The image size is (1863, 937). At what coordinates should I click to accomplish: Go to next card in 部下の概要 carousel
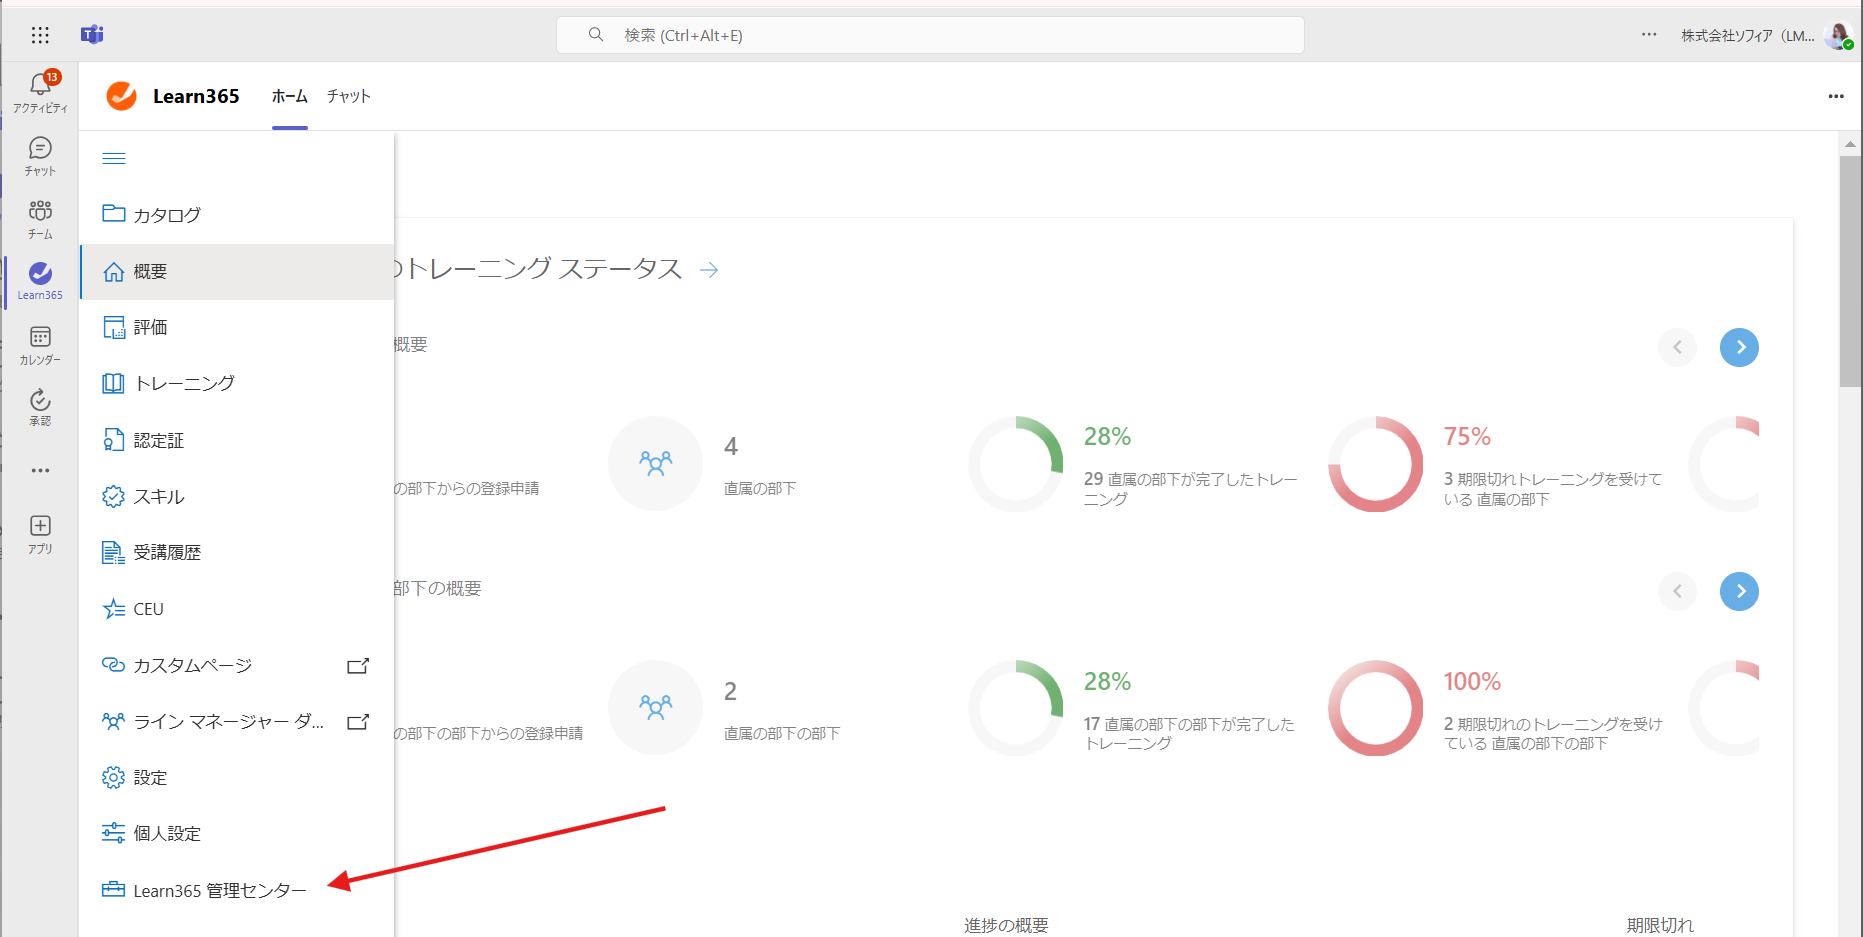tap(1739, 591)
